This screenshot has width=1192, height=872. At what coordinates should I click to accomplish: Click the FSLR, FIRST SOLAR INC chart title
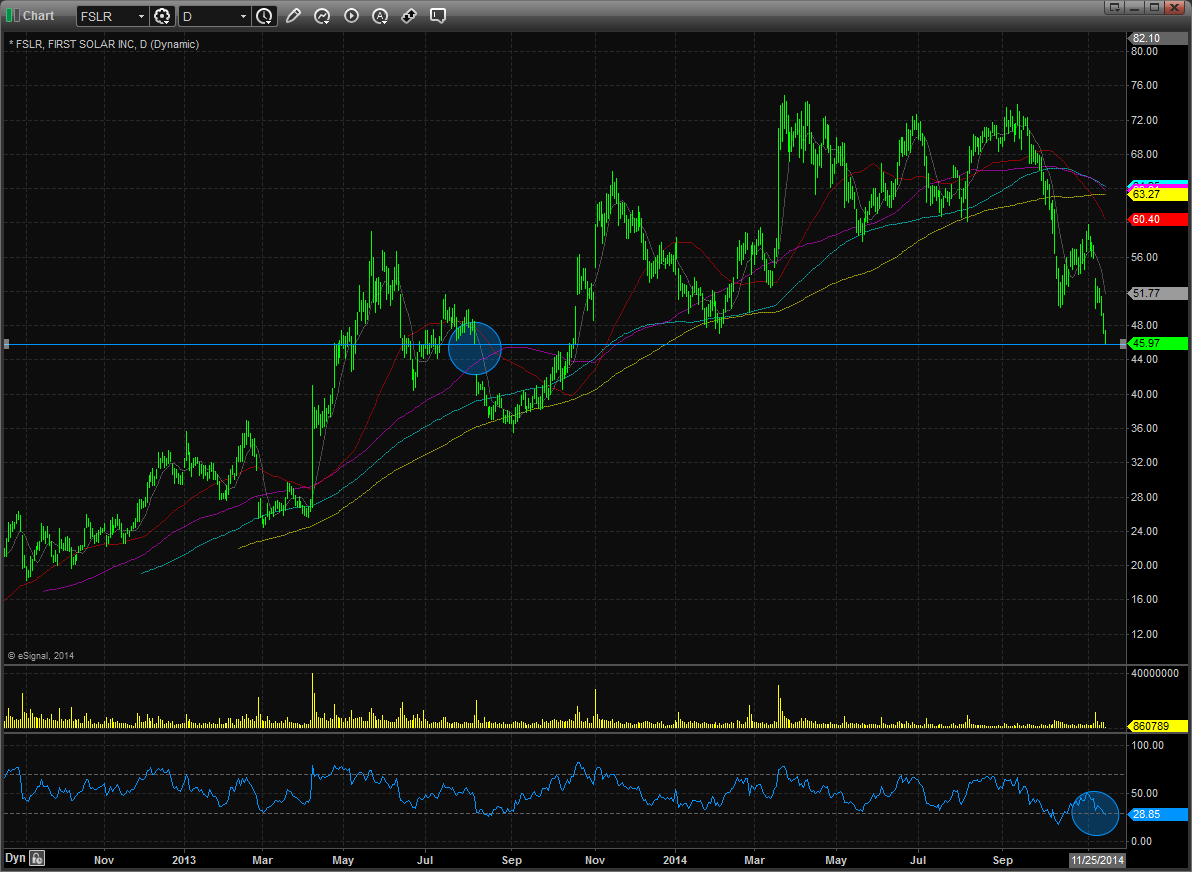(104, 44)
